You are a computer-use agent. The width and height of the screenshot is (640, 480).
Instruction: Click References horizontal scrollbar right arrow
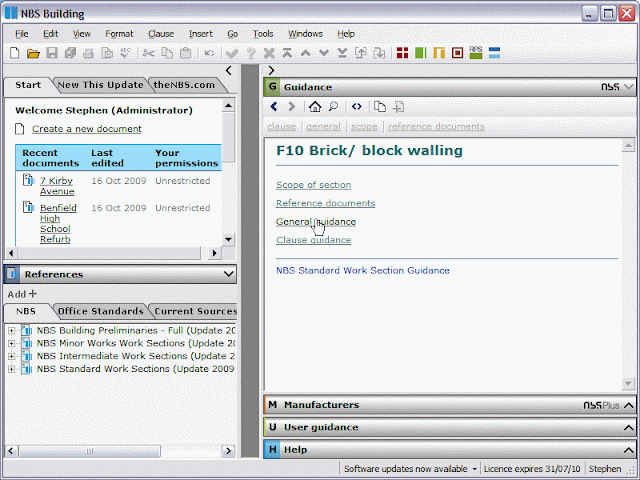tap(228, 451)
